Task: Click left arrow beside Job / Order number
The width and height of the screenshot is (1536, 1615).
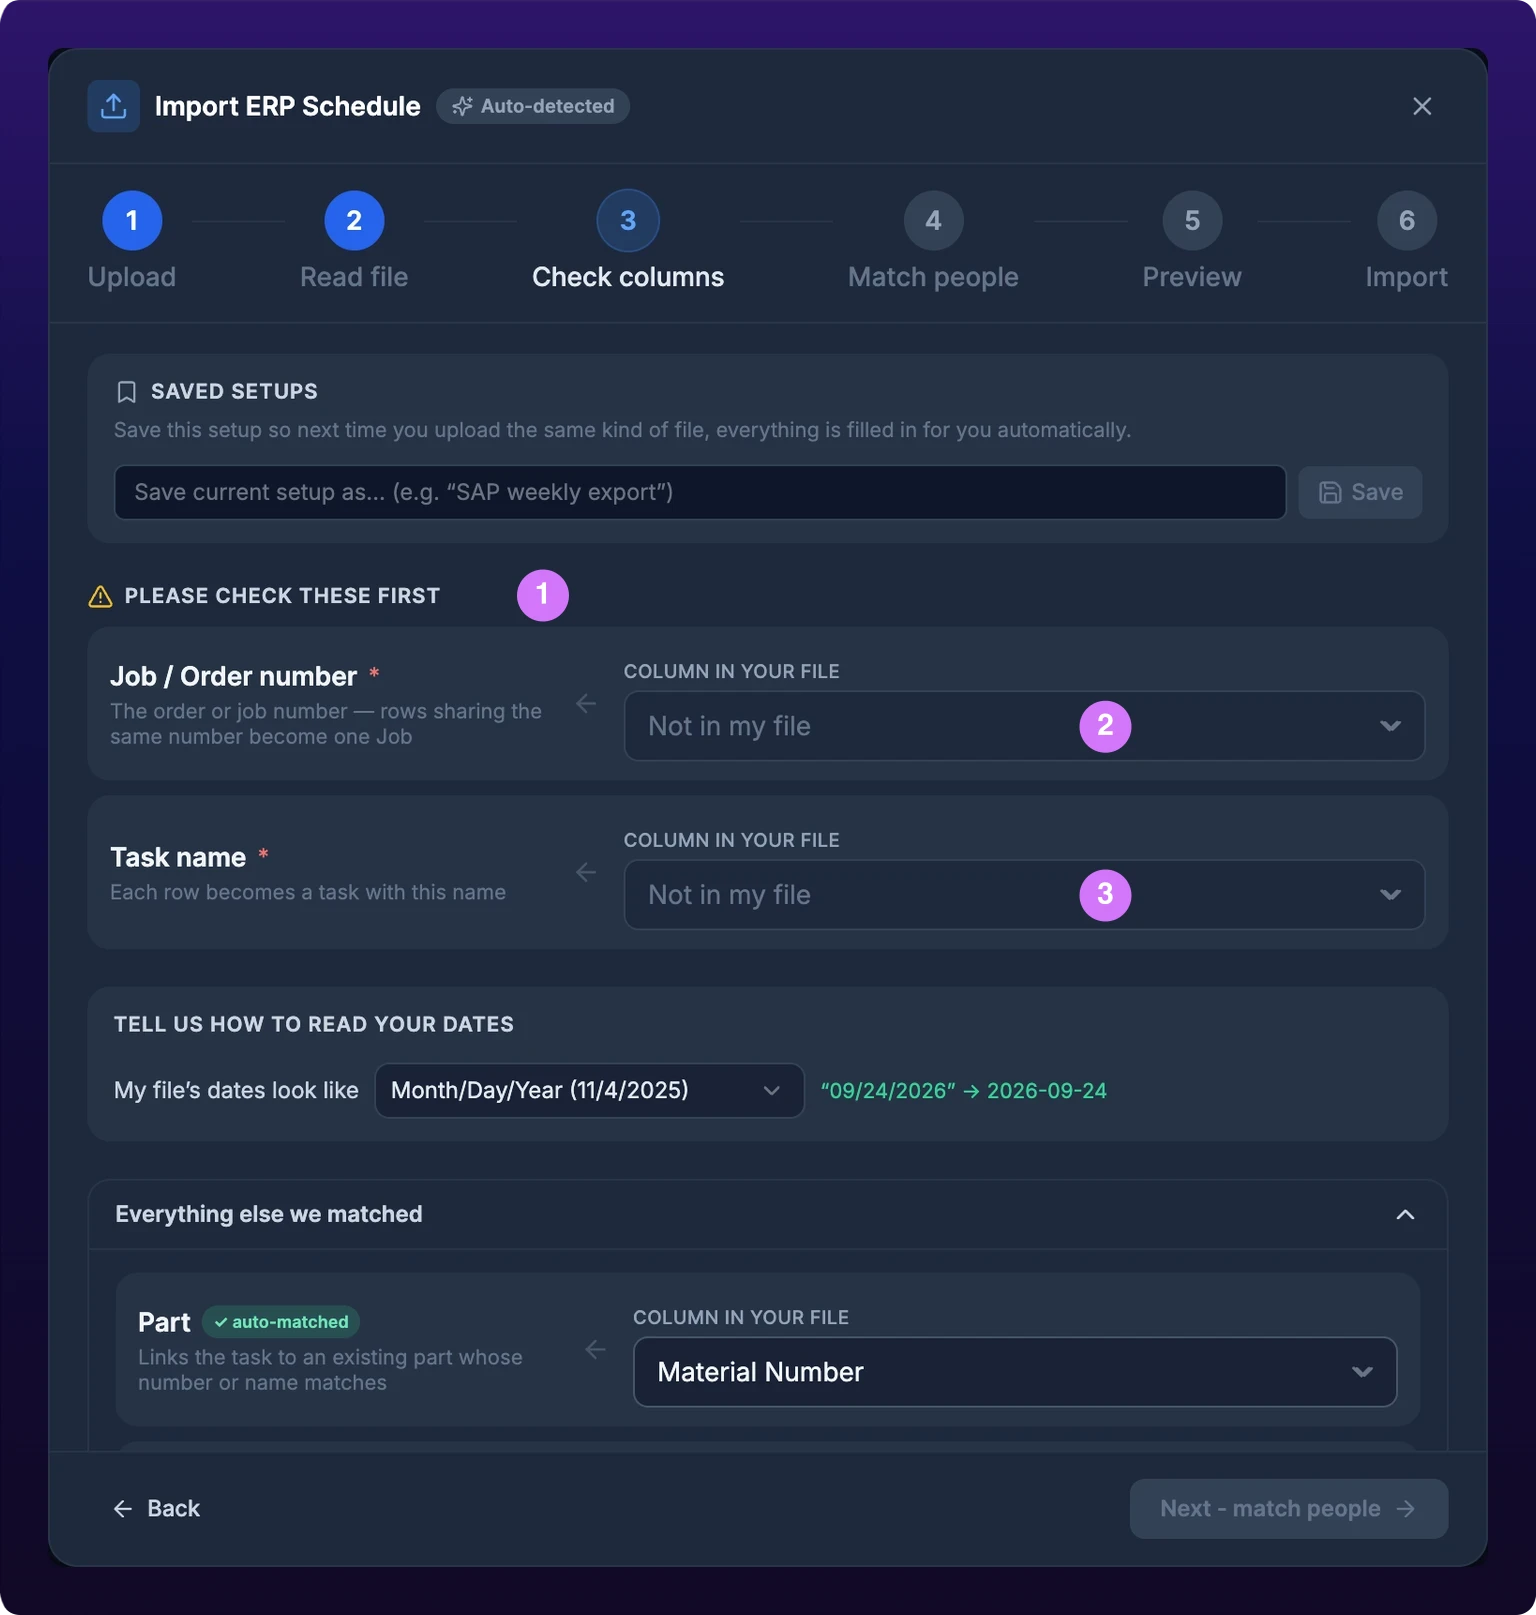Action: tap(586, 704)
